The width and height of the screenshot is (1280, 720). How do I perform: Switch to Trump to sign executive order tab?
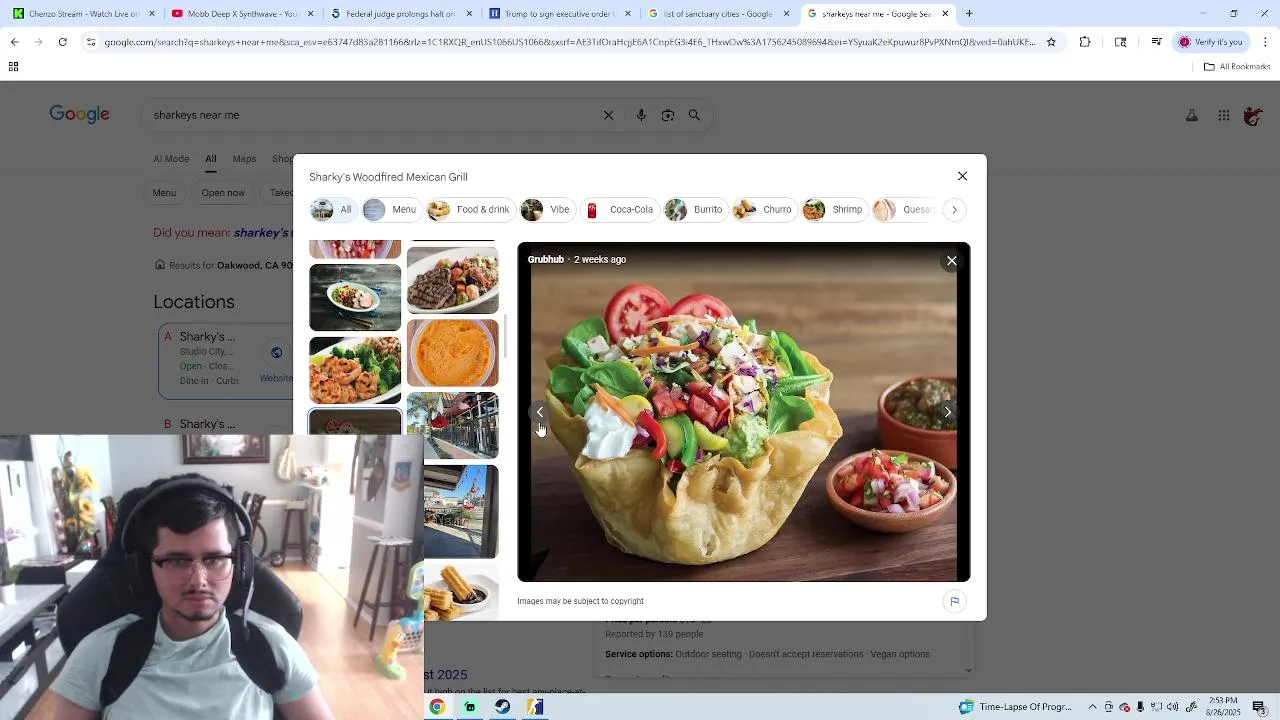click(559, 14)
